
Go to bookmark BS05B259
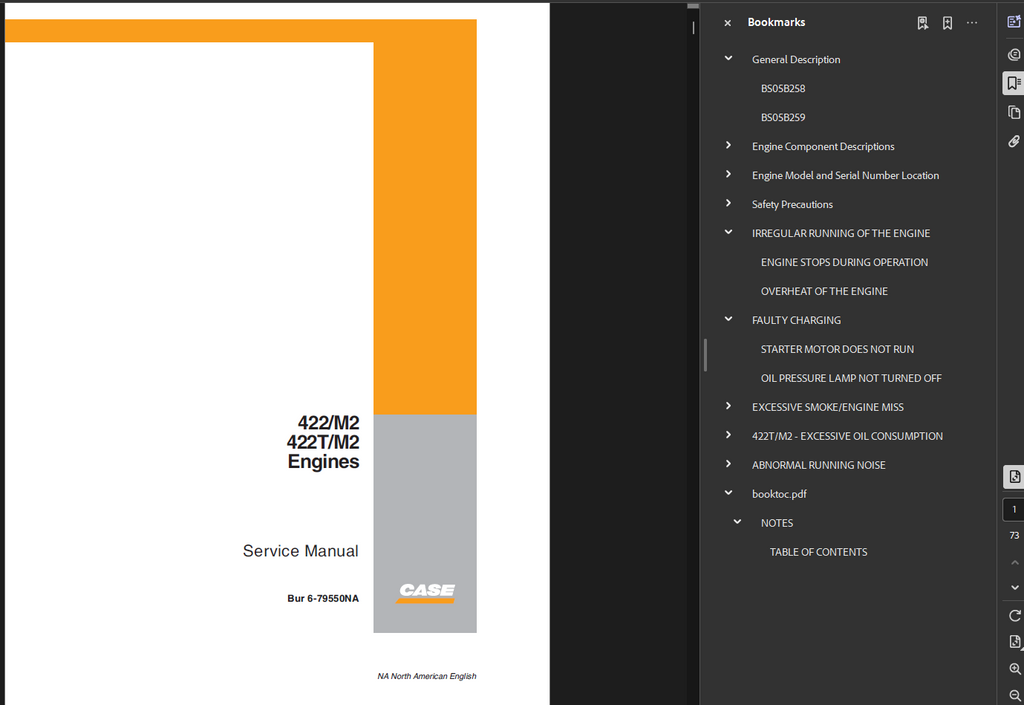pos(783,118)
